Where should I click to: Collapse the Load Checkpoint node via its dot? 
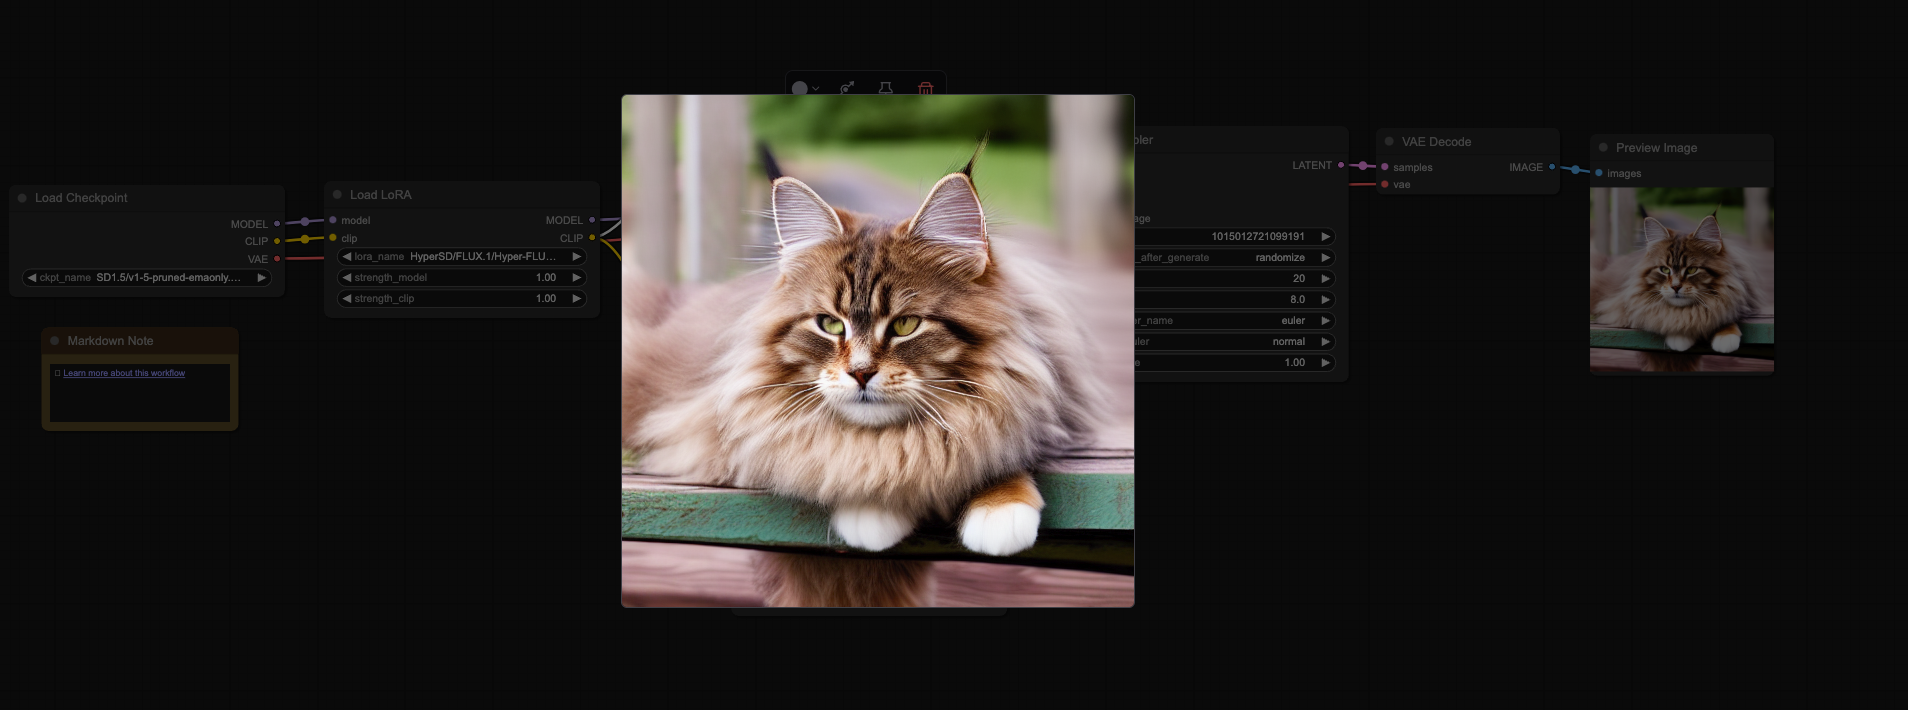click(x=22, y=198)
